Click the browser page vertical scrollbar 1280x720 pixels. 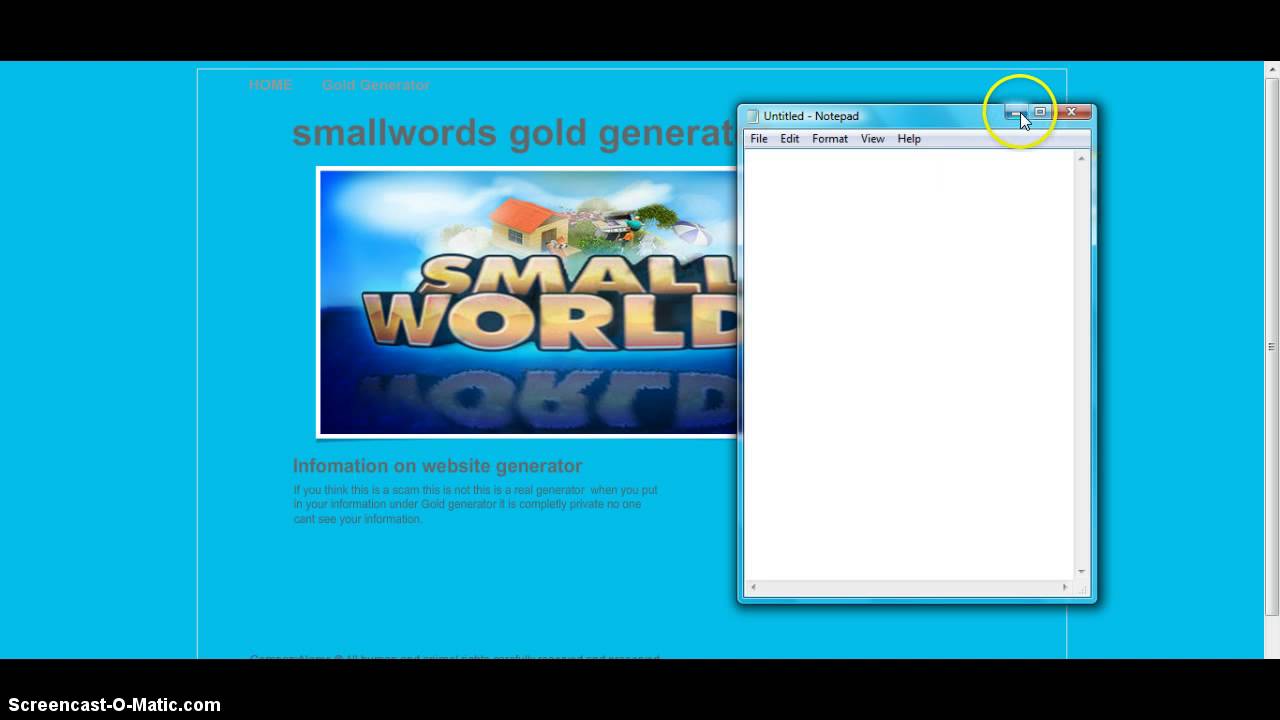pyautogui.click(x=1272, y=347)
